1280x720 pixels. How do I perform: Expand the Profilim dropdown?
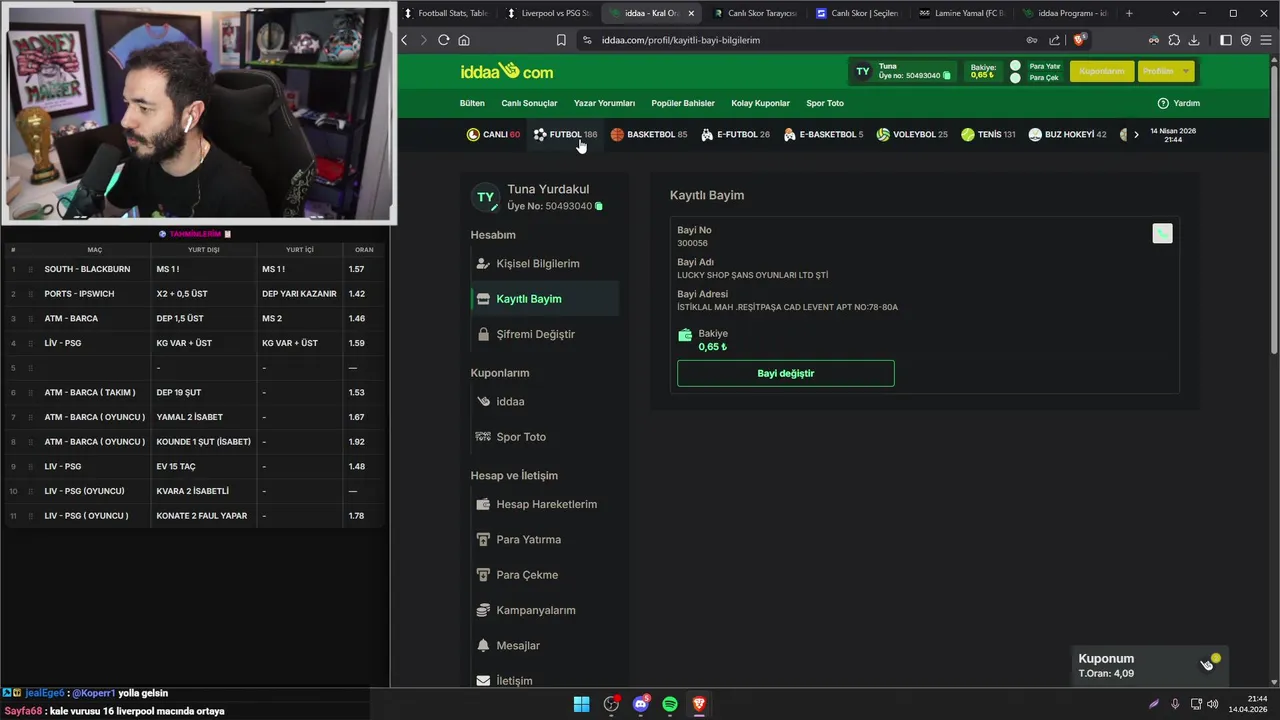pos(1166,71)
